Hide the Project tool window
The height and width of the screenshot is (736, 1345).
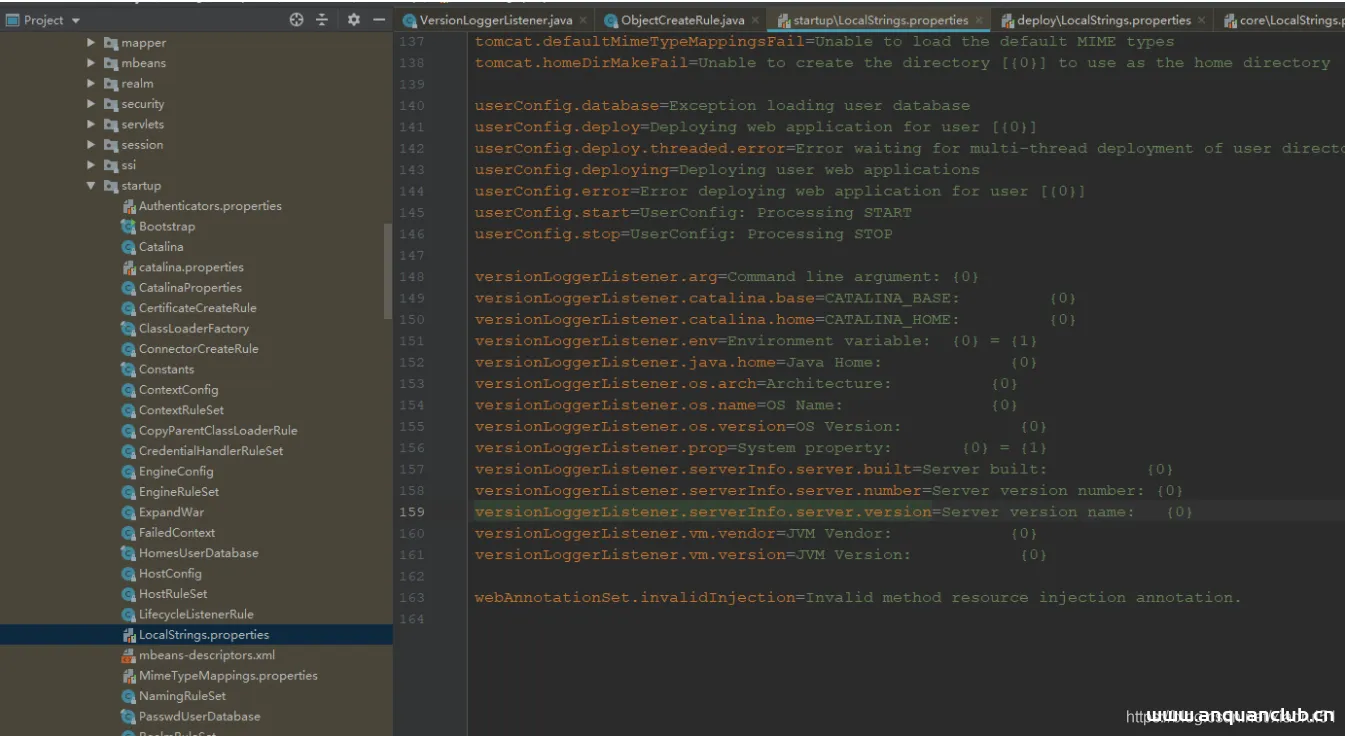pyautogui.click(x=379, y=20)
